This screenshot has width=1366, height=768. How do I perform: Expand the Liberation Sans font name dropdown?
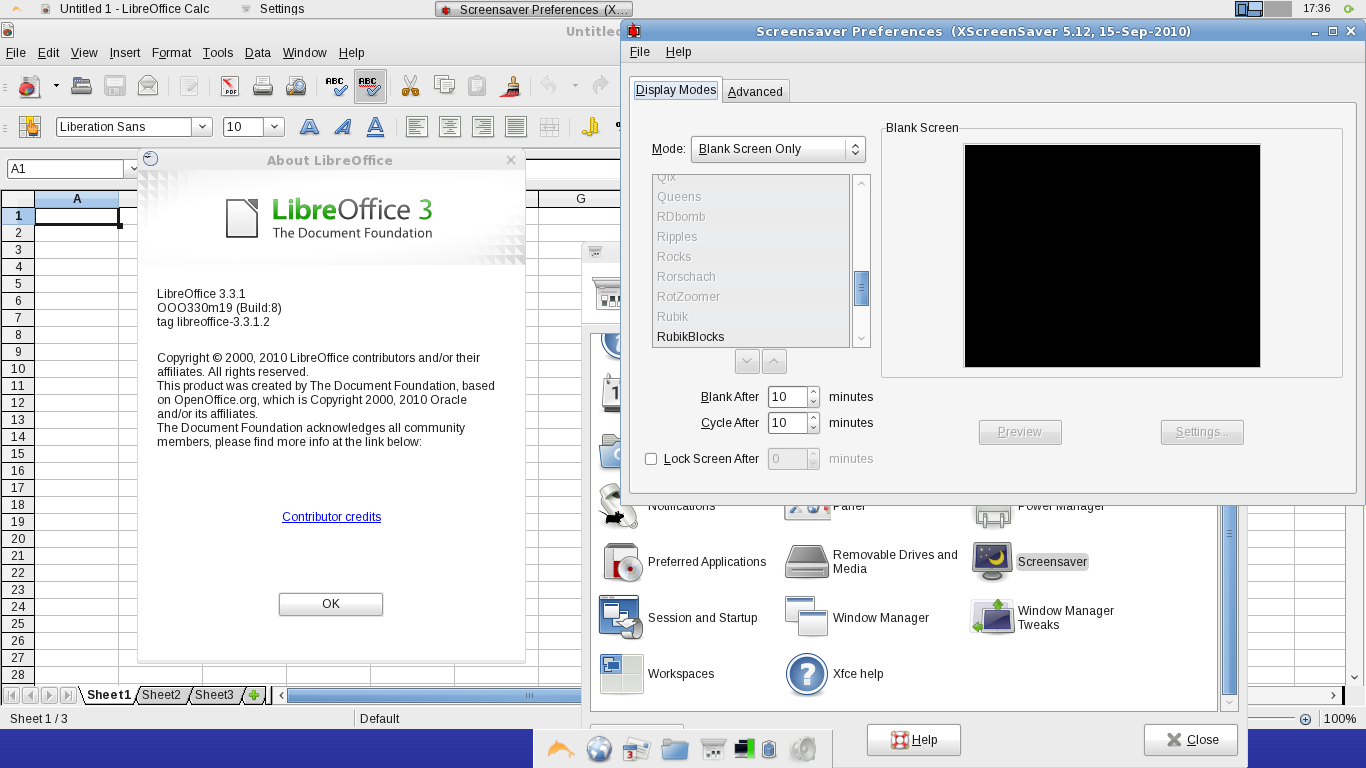tap(203, 127)
